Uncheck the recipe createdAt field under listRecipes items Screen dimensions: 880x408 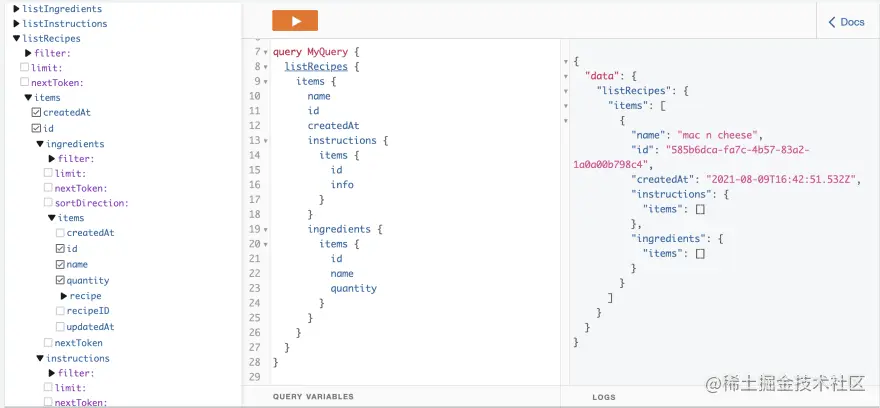pos(36,112)
